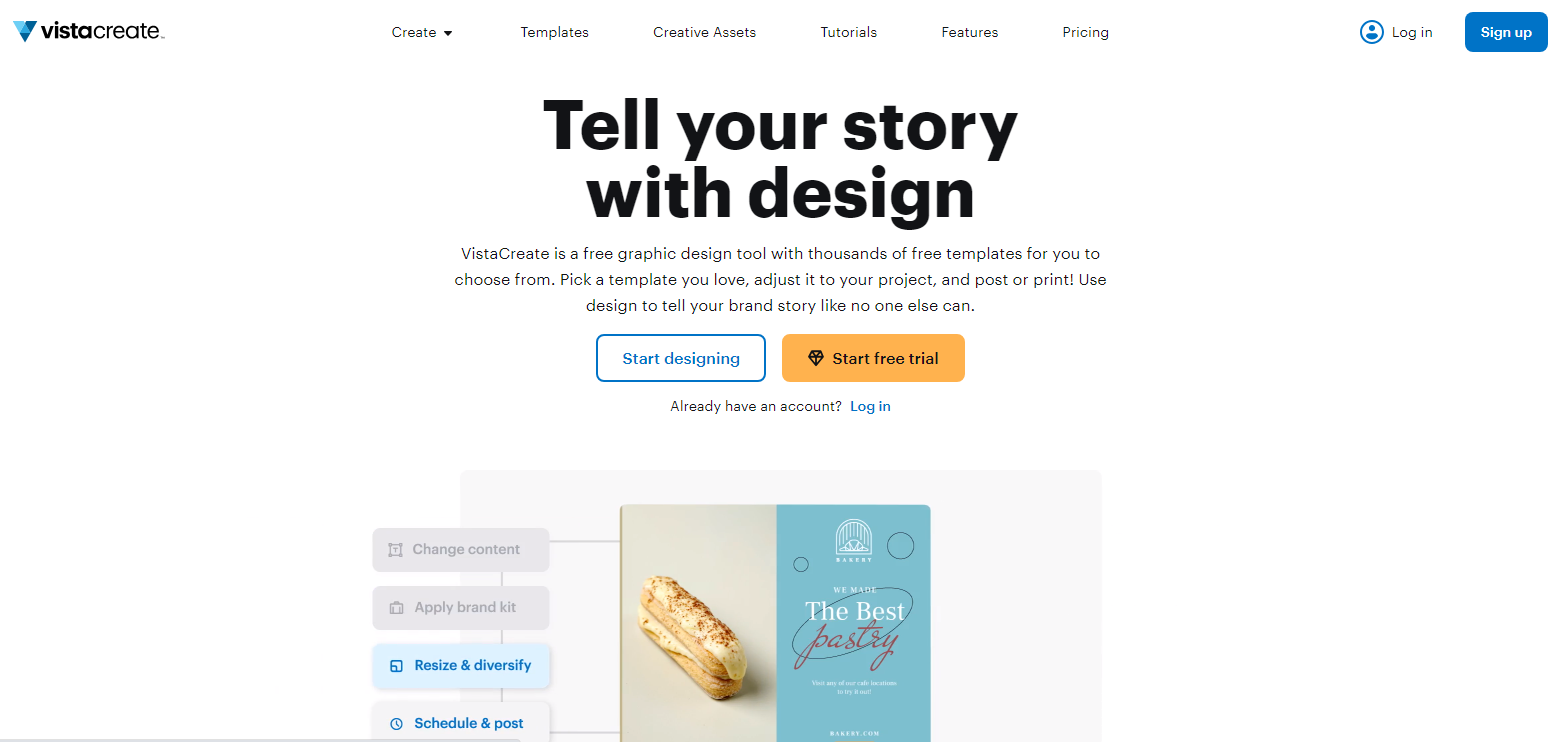The width and height of the screenshot is (1554, 742).
Task: Click the Schedule & post clock icon
Action: [396, 724]
